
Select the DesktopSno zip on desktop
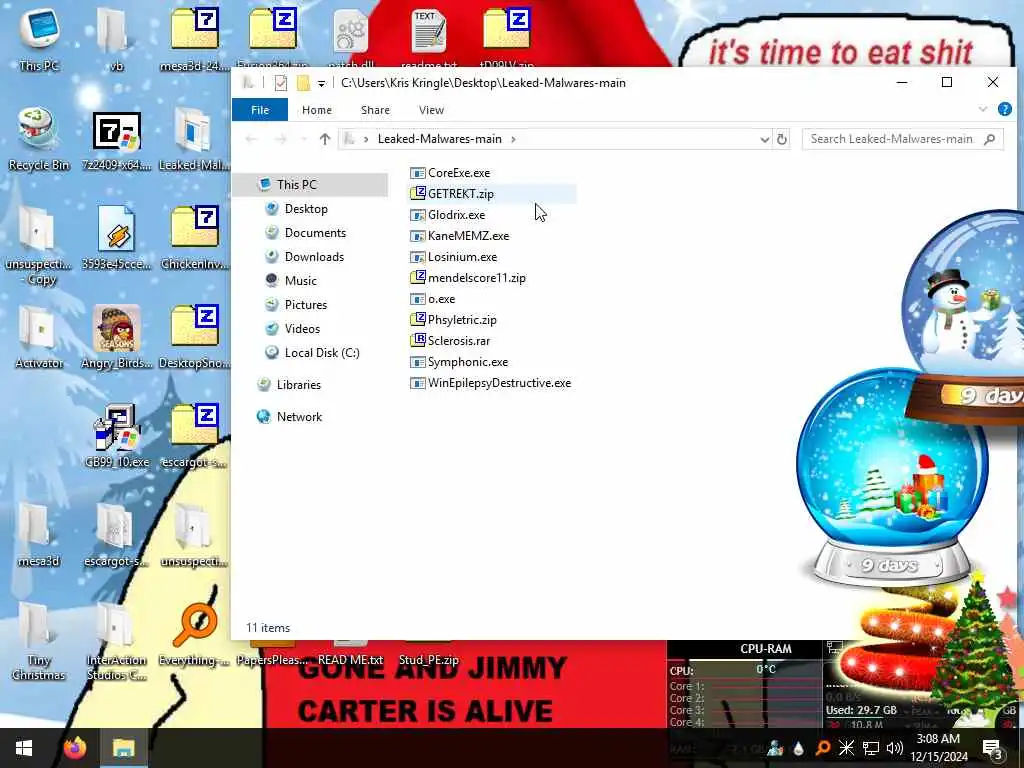tap(194, 338)
